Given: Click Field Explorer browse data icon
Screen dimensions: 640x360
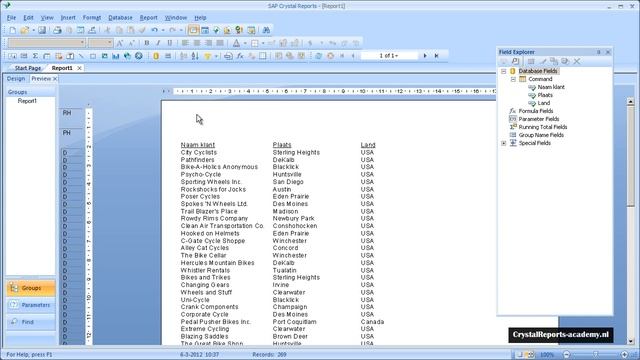Looking at the screenshot, I should (x=515, y=61).
